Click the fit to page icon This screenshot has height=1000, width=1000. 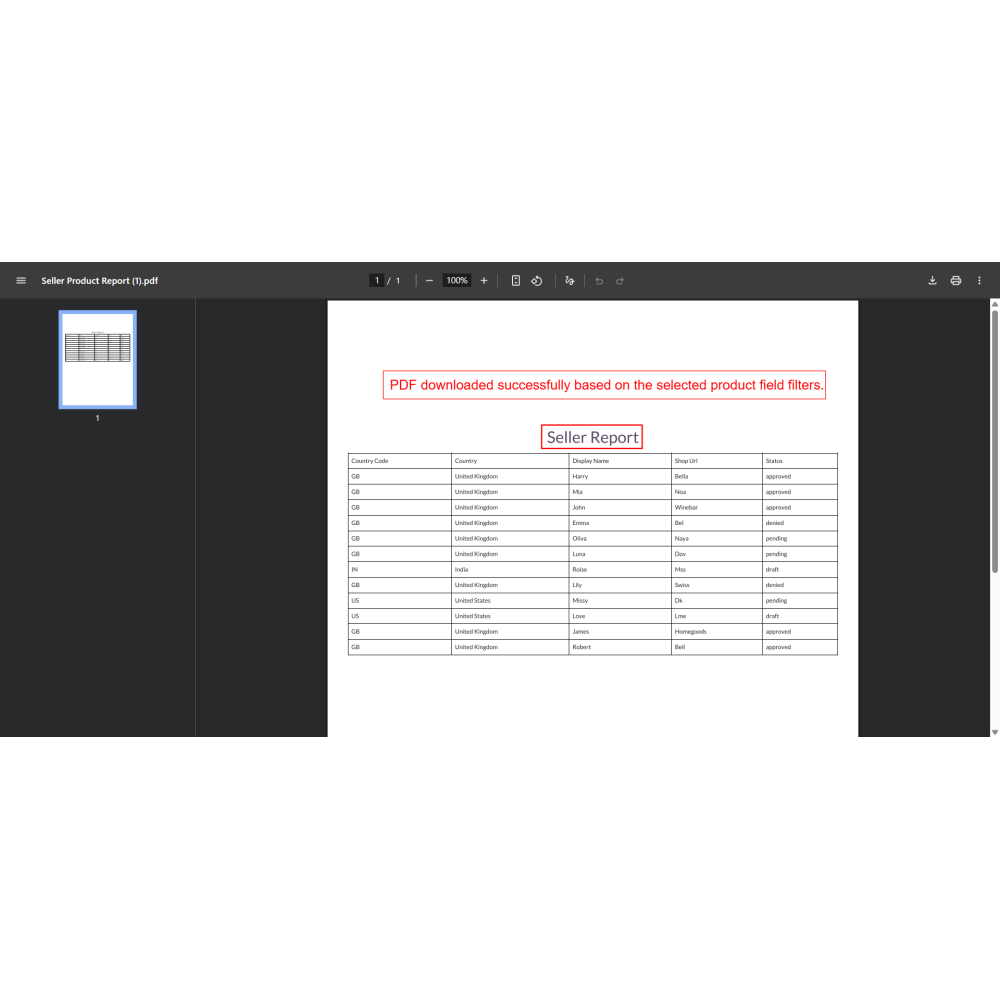click(x=516, y=281)
